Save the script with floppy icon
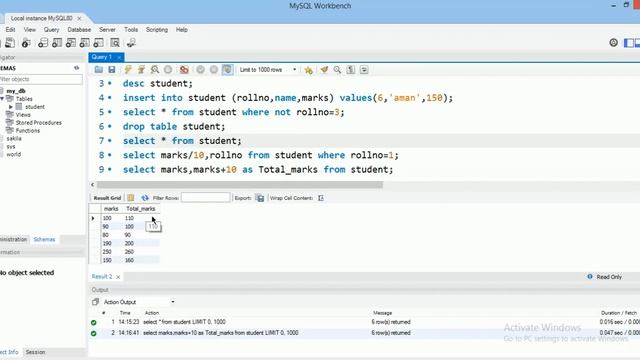 click(111, 70)
